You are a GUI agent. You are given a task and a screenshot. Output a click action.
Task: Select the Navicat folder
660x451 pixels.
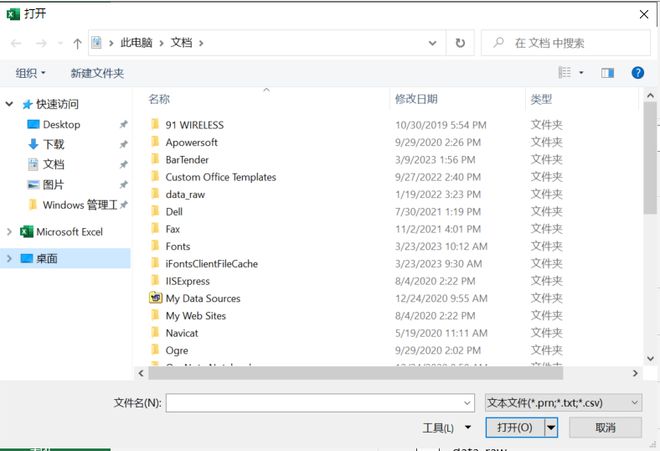click(x=181, y=333)
